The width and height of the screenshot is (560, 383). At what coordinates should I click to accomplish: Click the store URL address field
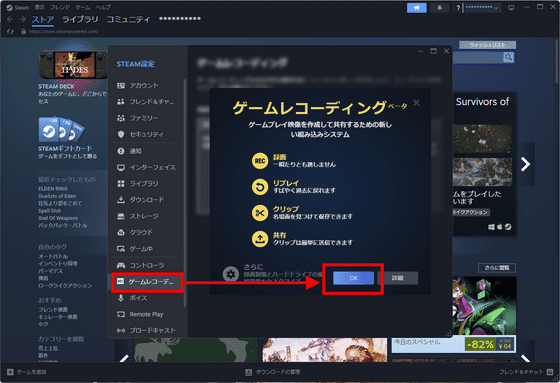click(64, 31)
